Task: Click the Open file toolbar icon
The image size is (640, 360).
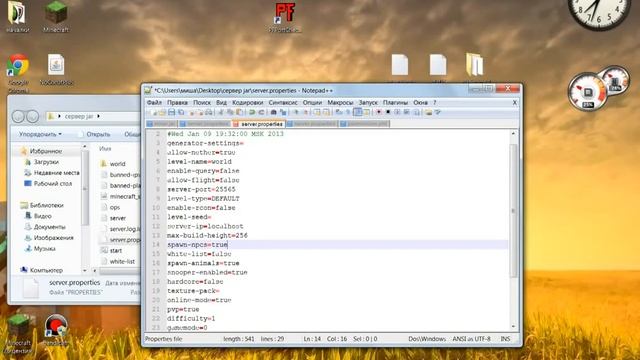Action: (x=162, y=112)
